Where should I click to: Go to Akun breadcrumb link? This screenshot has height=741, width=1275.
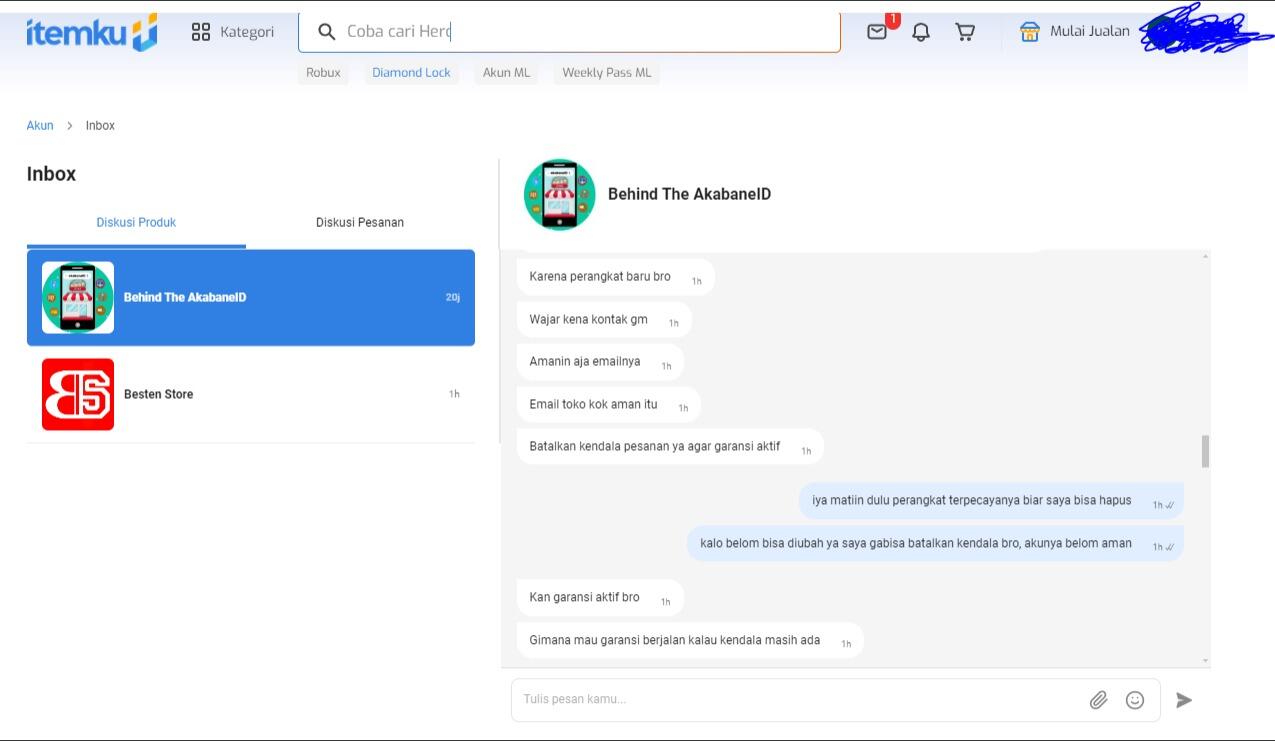click(x=40, y=126)
